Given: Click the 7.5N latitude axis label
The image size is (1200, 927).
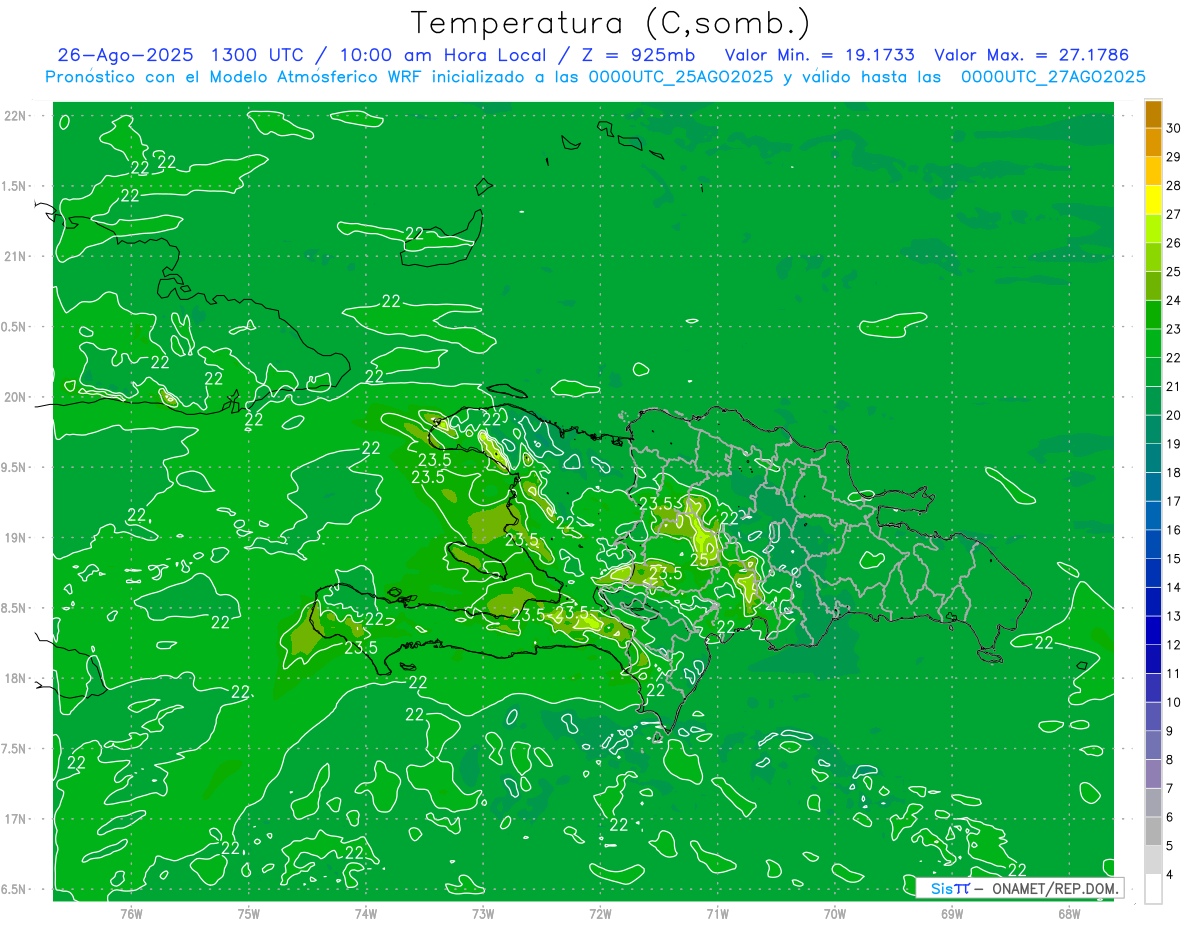Looking at the screenshot, I should pos(15,749).
